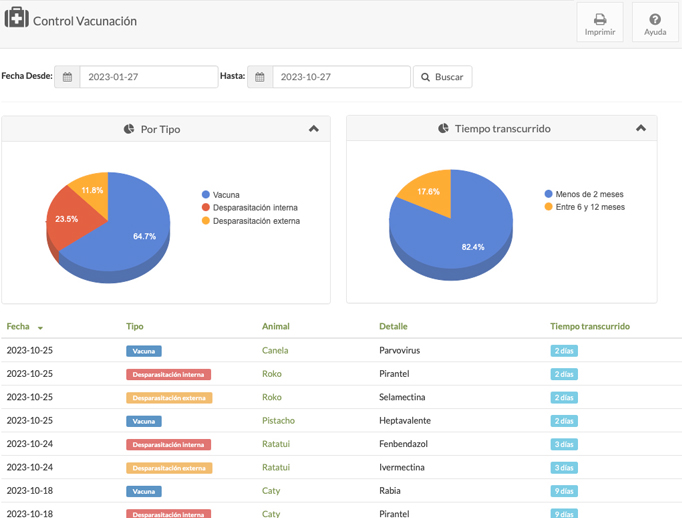Open Canela animal link
This screenshot has height=518, width=682.
pyautogui.click(x=274, y=351)
